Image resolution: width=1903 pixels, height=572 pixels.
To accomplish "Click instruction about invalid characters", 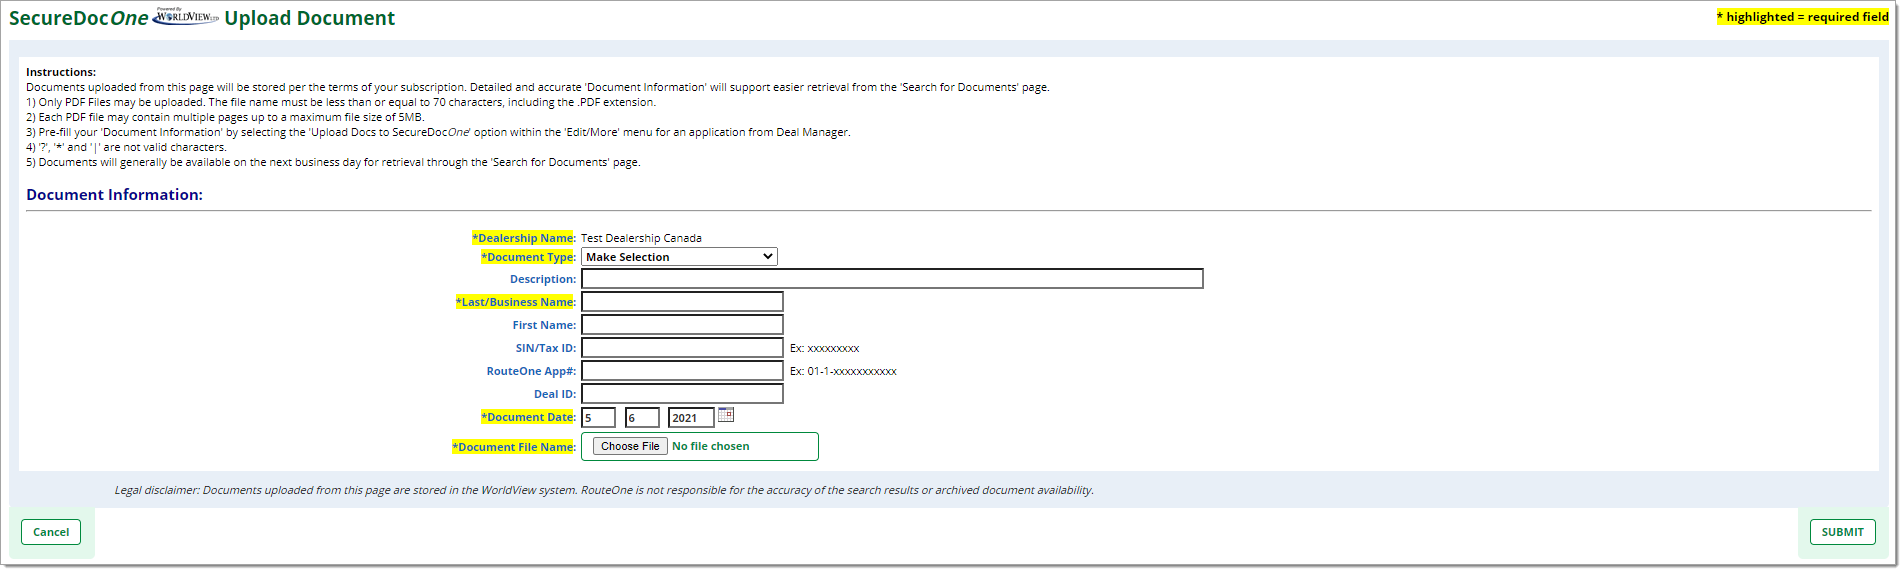I will (126, 147).
